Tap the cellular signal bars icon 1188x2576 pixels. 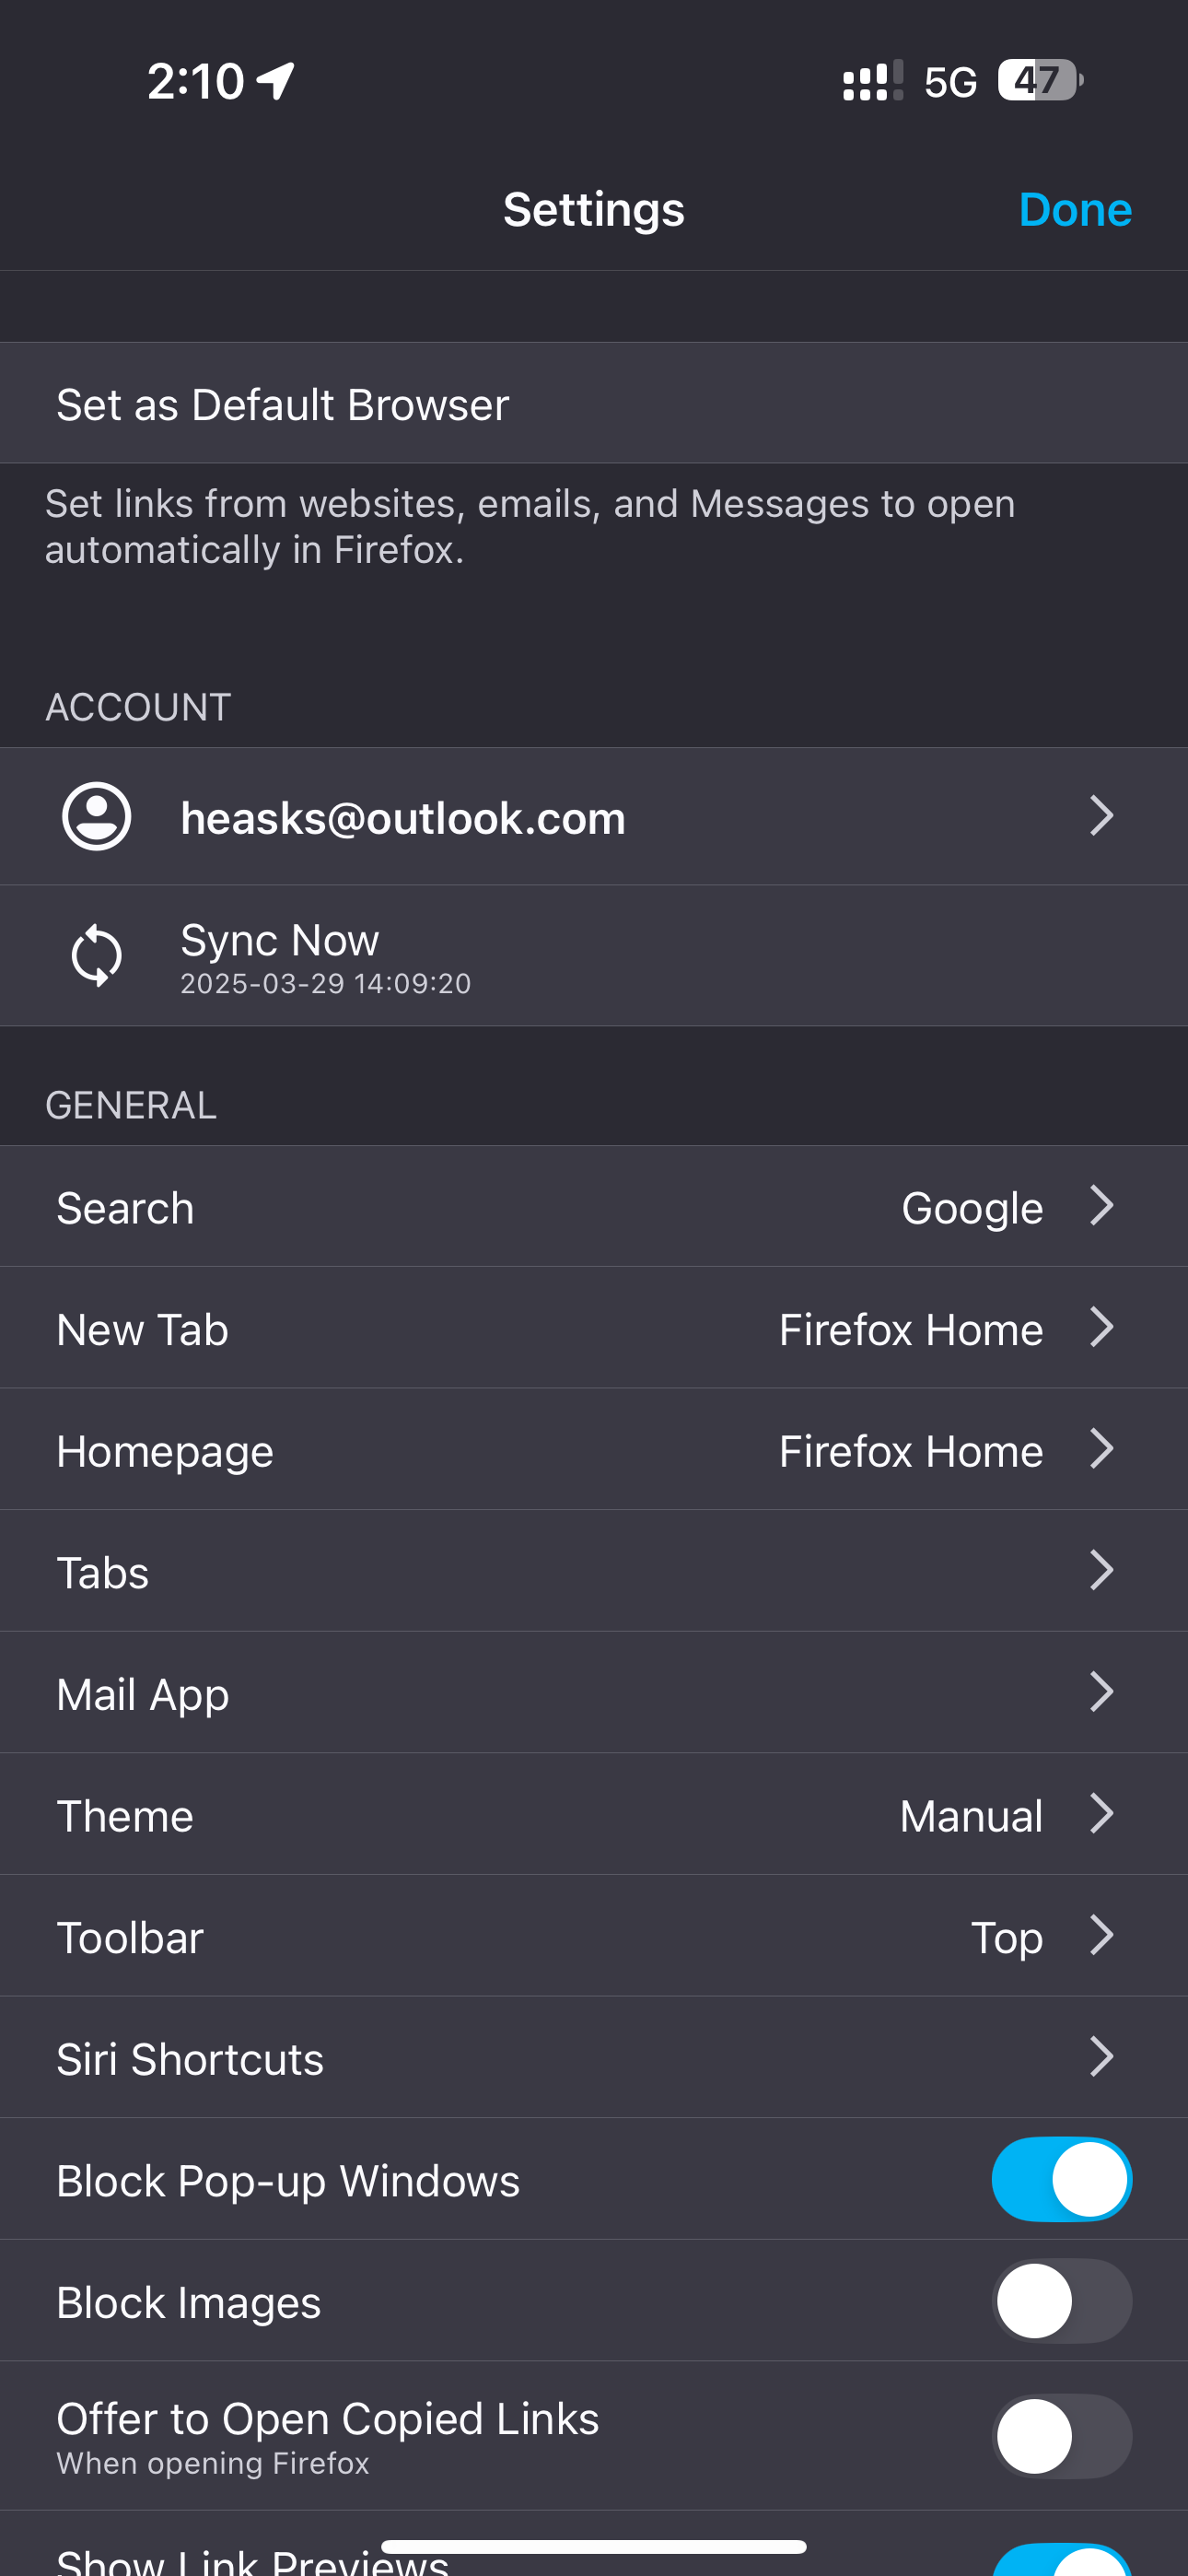872,81
